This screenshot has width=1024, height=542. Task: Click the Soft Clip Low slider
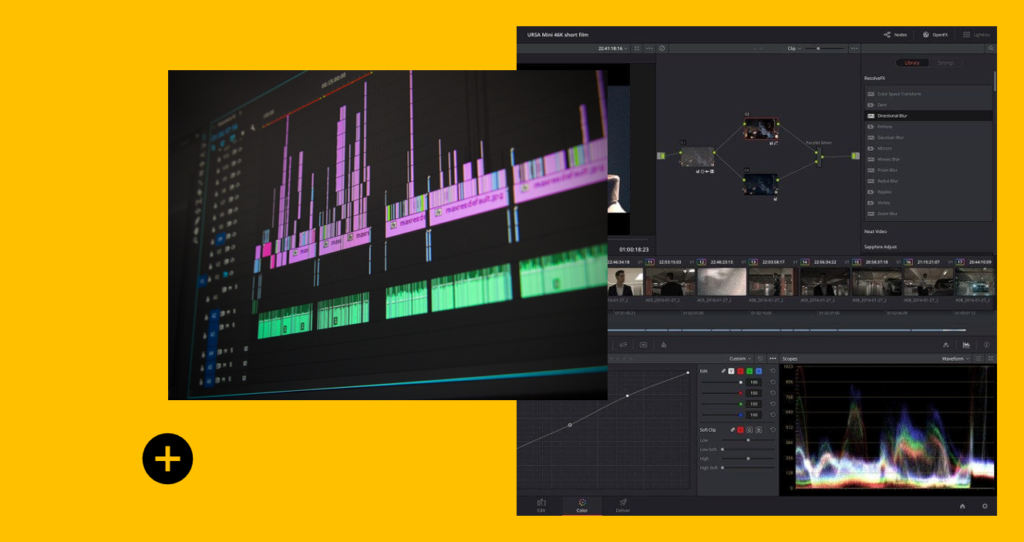pos(748,440)
